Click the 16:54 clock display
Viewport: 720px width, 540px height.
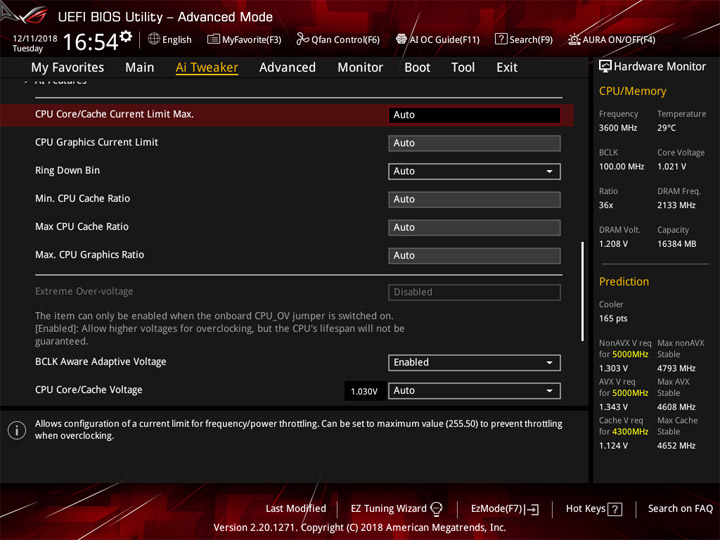[90, 42]
